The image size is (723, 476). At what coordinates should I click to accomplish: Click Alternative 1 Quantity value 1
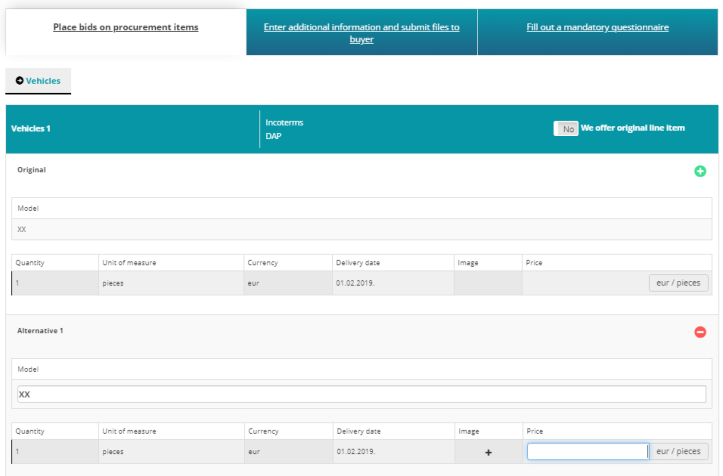tap(17, 452)
